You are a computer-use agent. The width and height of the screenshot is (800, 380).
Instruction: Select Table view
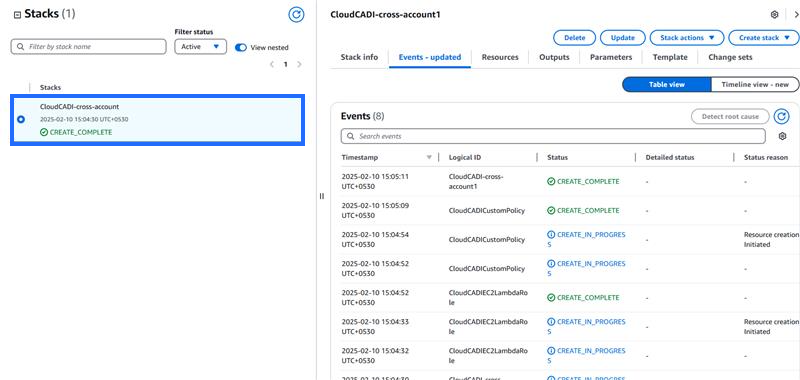[666, 85]
